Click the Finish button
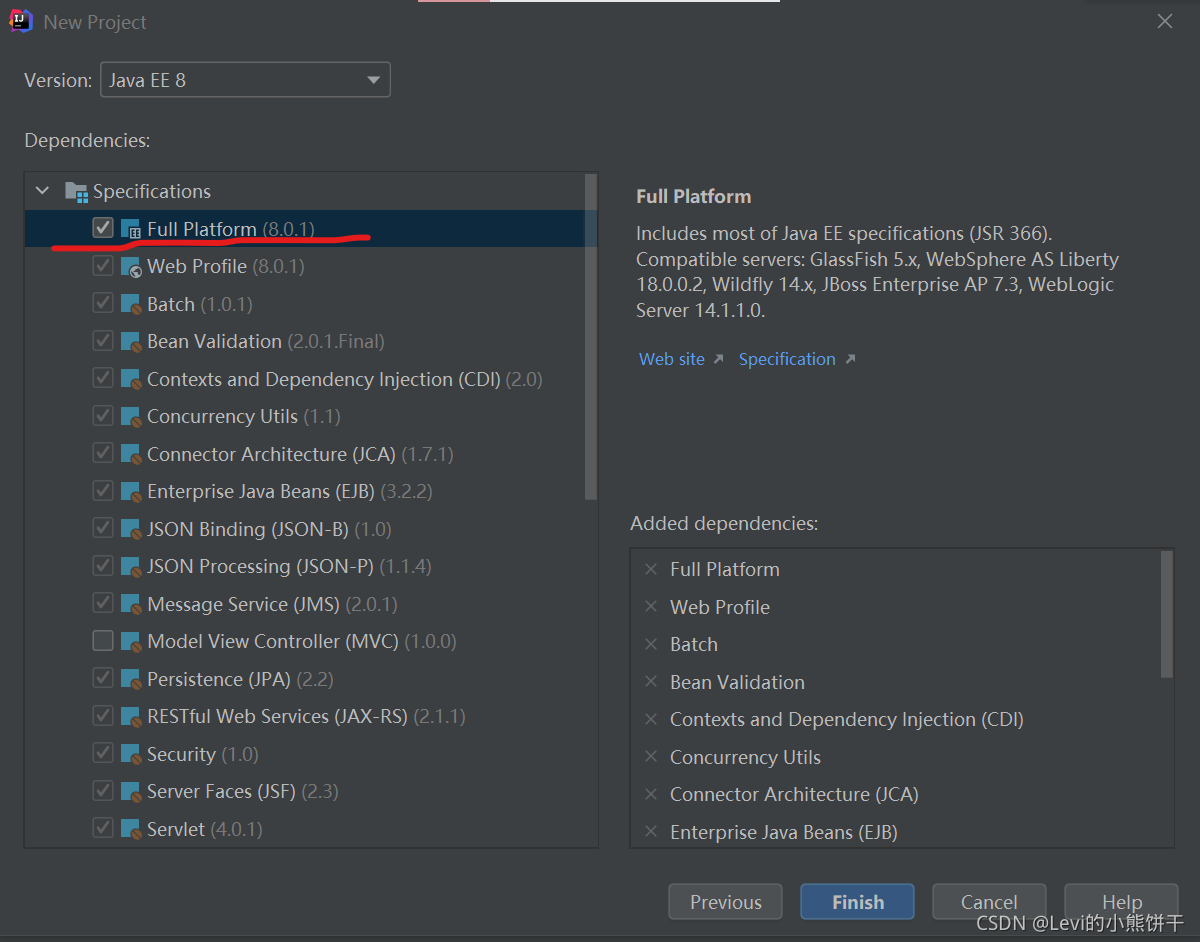This screenshot has width=1200, height=942. (857, 902)
